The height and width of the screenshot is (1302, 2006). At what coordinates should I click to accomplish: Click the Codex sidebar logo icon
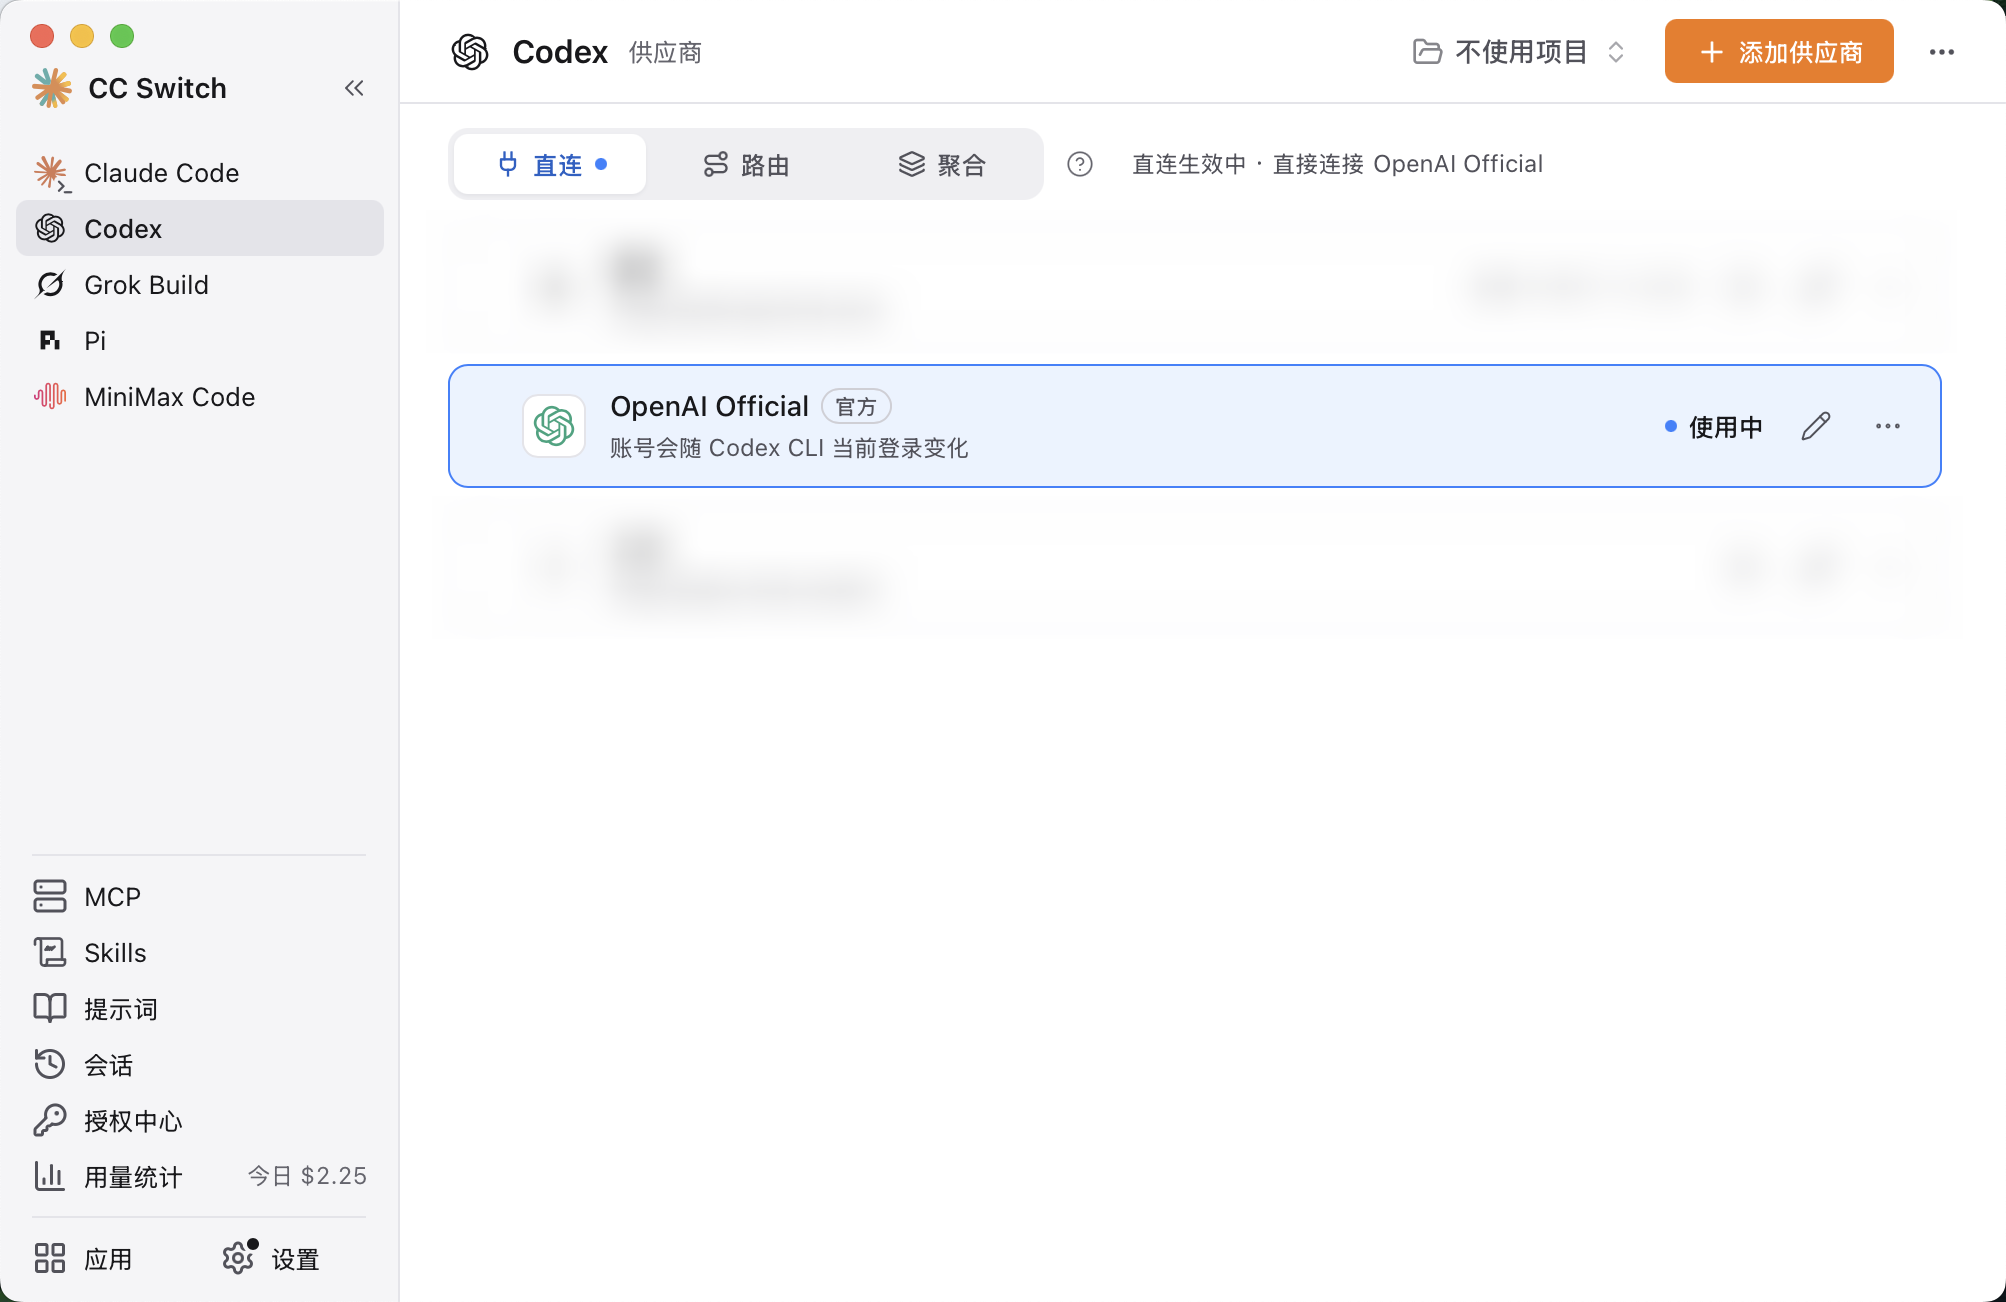(50, 229)
